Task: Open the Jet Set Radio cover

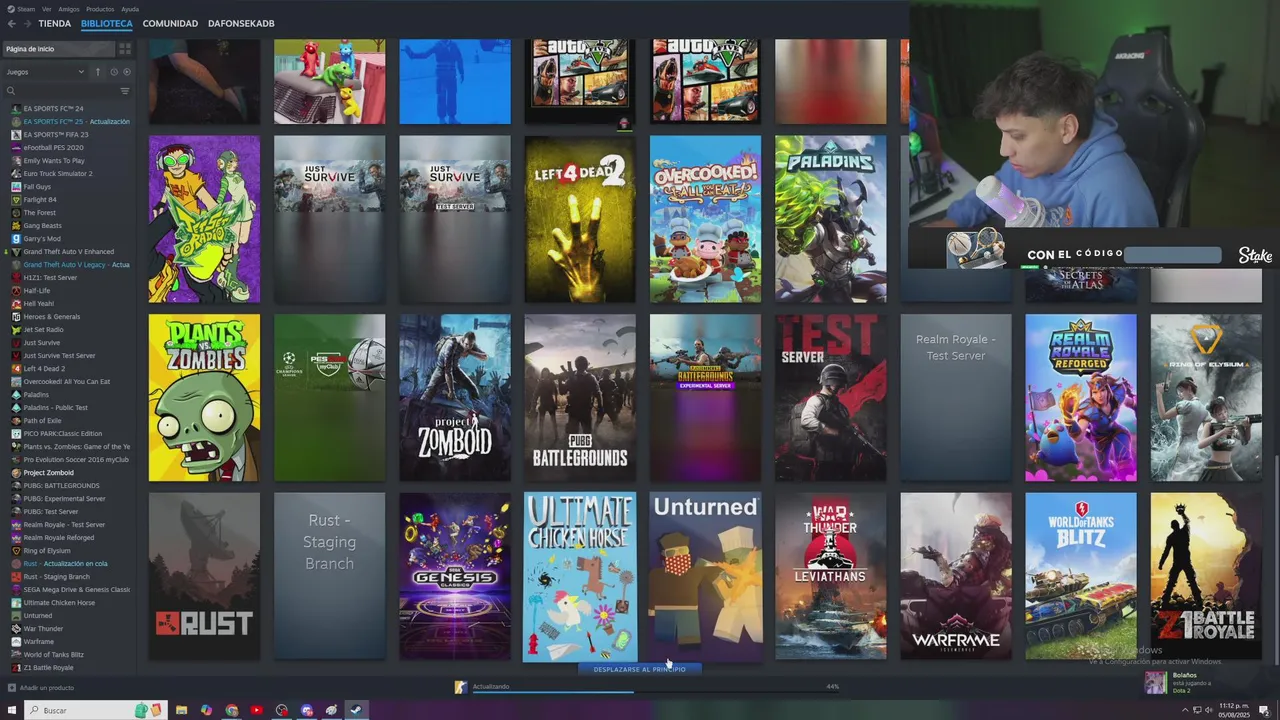Action: click(204, 219)
